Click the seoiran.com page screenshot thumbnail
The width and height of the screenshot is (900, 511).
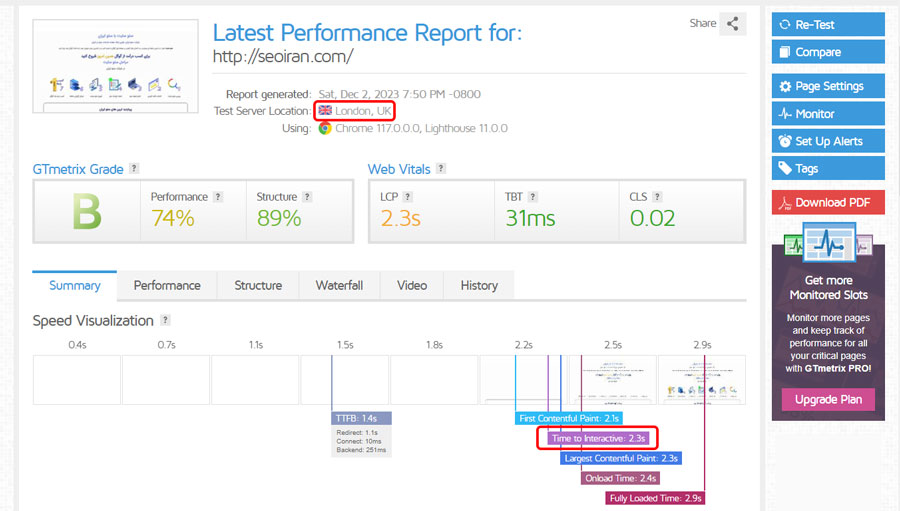(115, 66)
